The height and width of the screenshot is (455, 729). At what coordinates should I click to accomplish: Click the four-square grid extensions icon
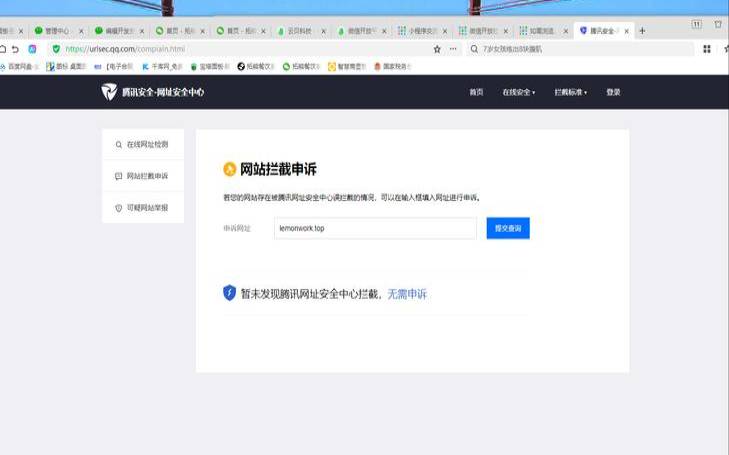(707, 49)
